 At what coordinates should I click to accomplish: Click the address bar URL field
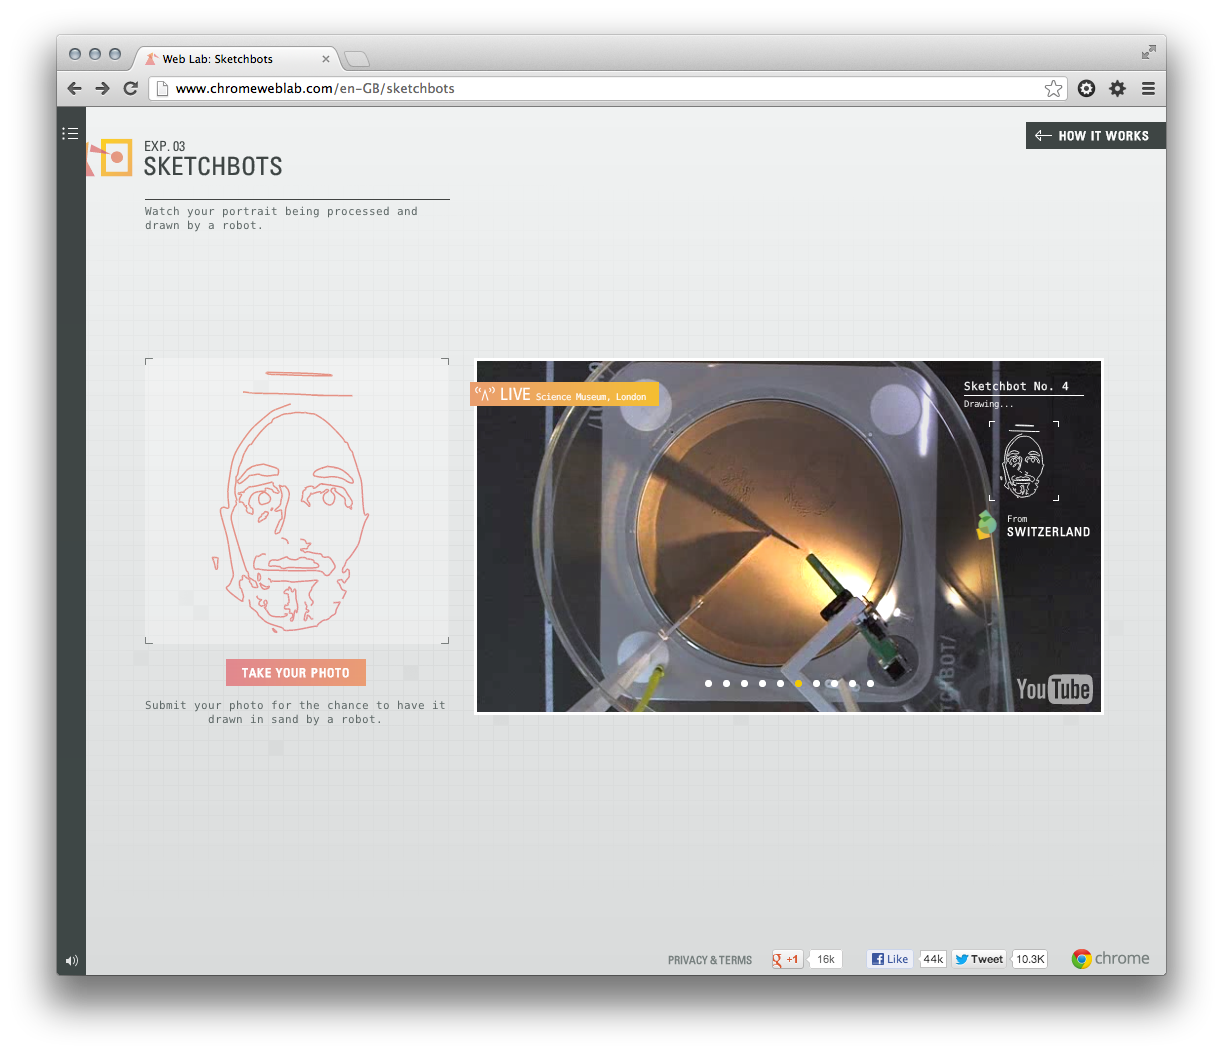[600, 89]
